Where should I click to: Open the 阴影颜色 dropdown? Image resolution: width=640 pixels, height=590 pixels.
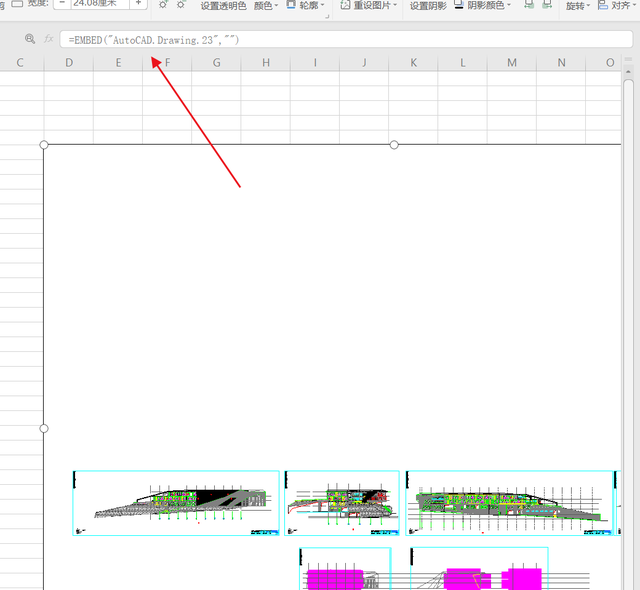[483, 5]
